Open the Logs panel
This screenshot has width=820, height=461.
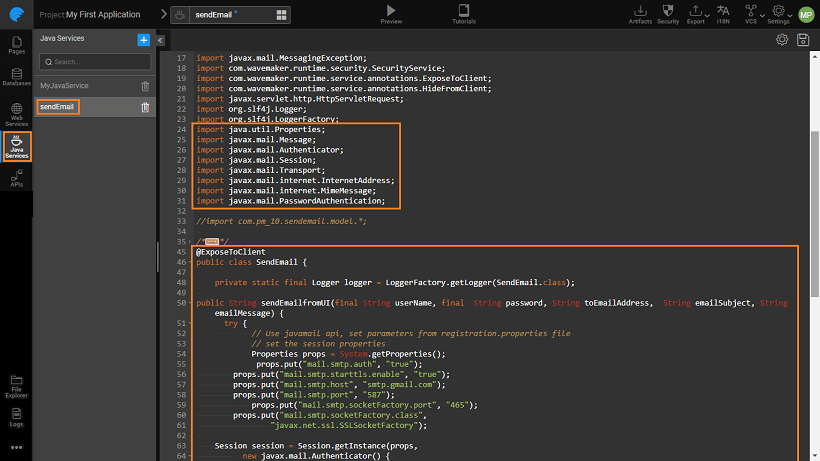16,416
